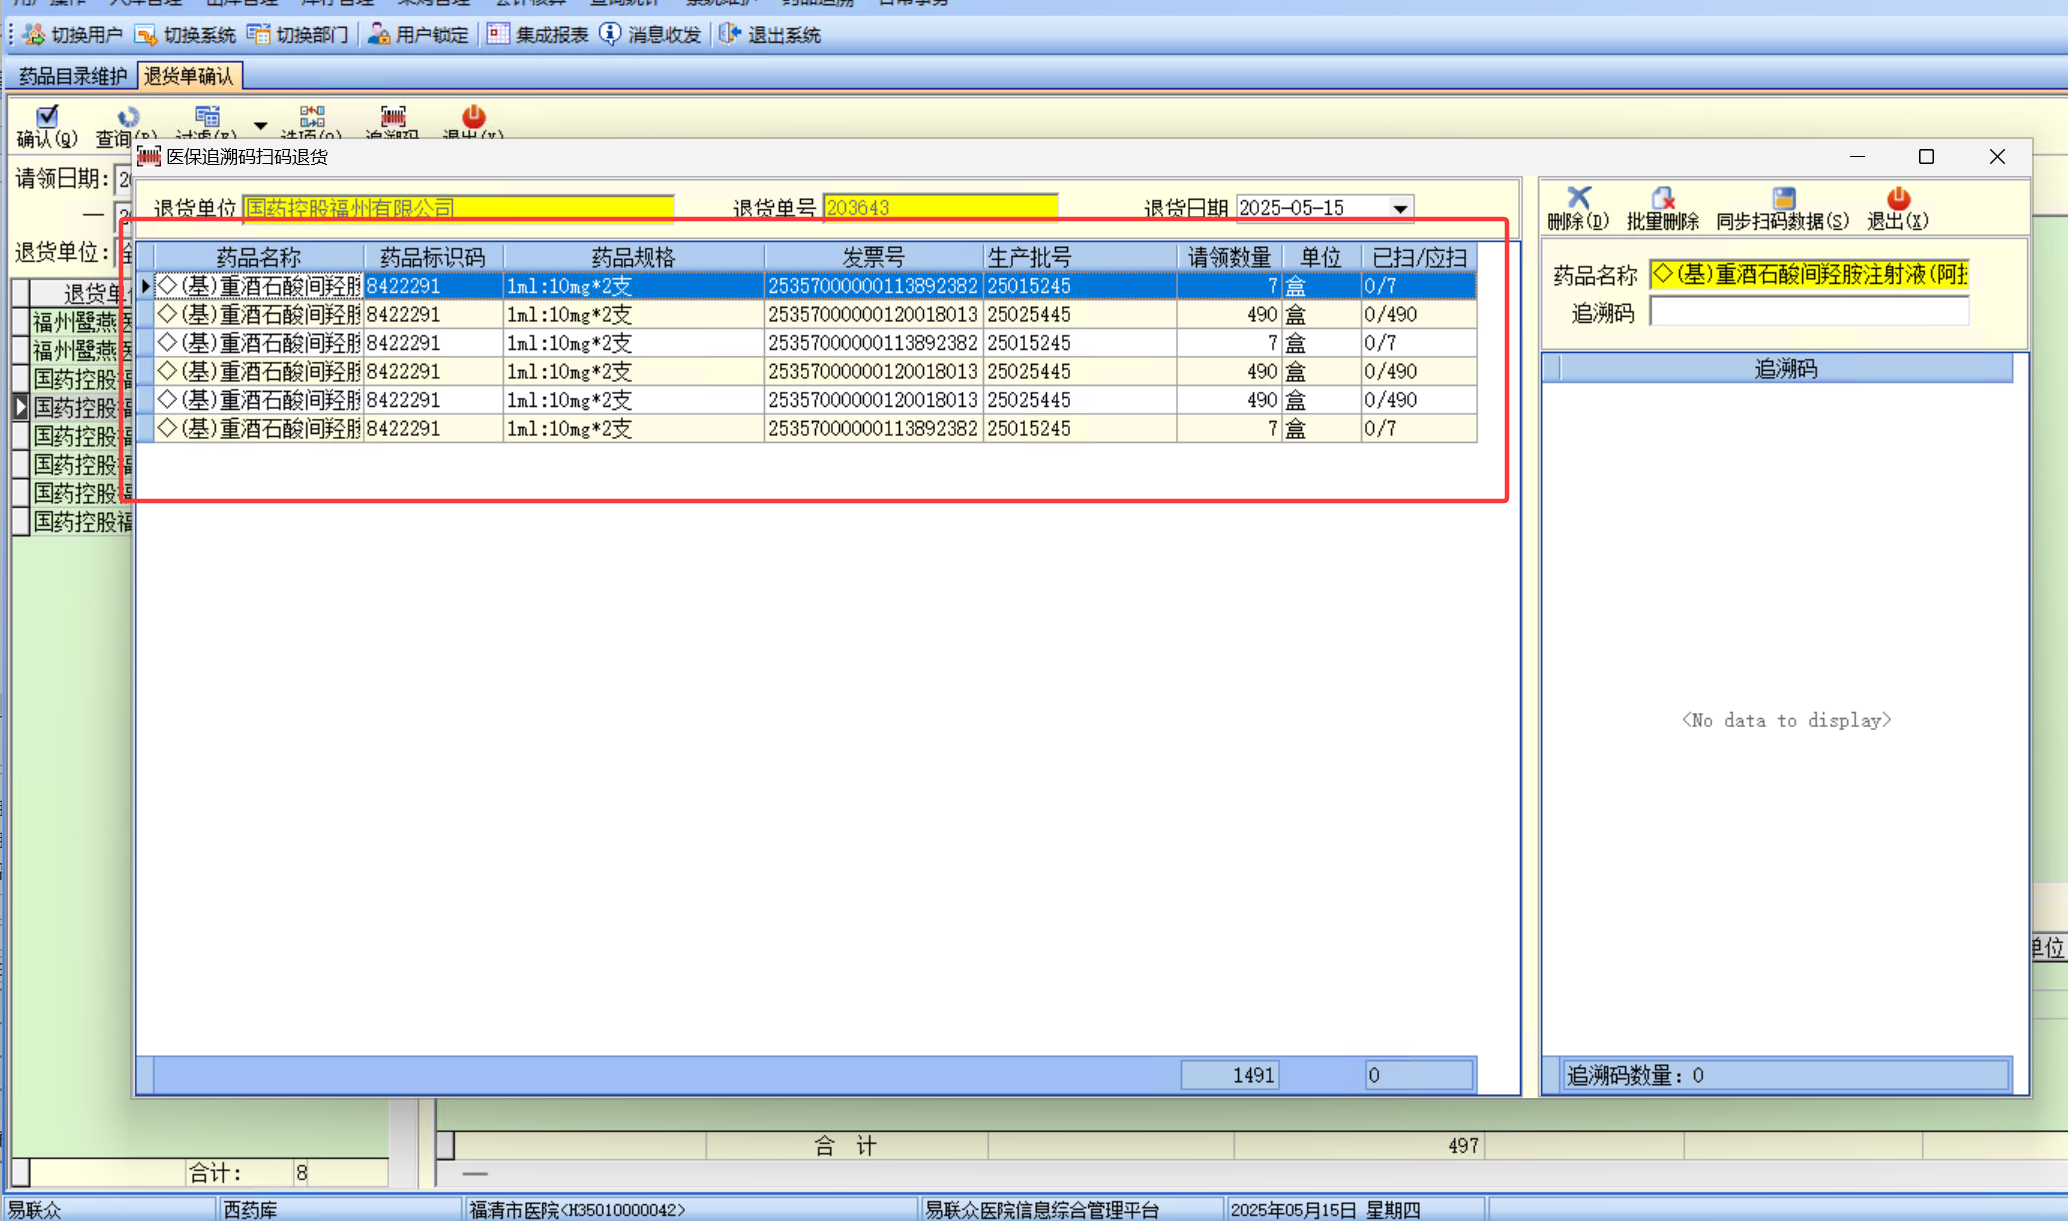The width and height of the screenshot is (2068, 1221).
Task: Click 批量删除 batch delete icon
Action: [x=1662, y=198]
